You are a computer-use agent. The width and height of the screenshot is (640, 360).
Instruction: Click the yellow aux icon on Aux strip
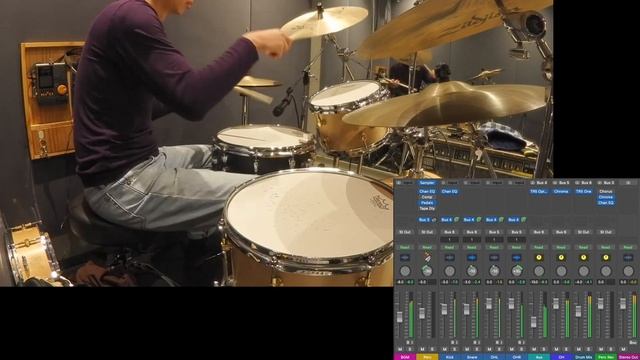pyautogui.click(x=539, y=258)
